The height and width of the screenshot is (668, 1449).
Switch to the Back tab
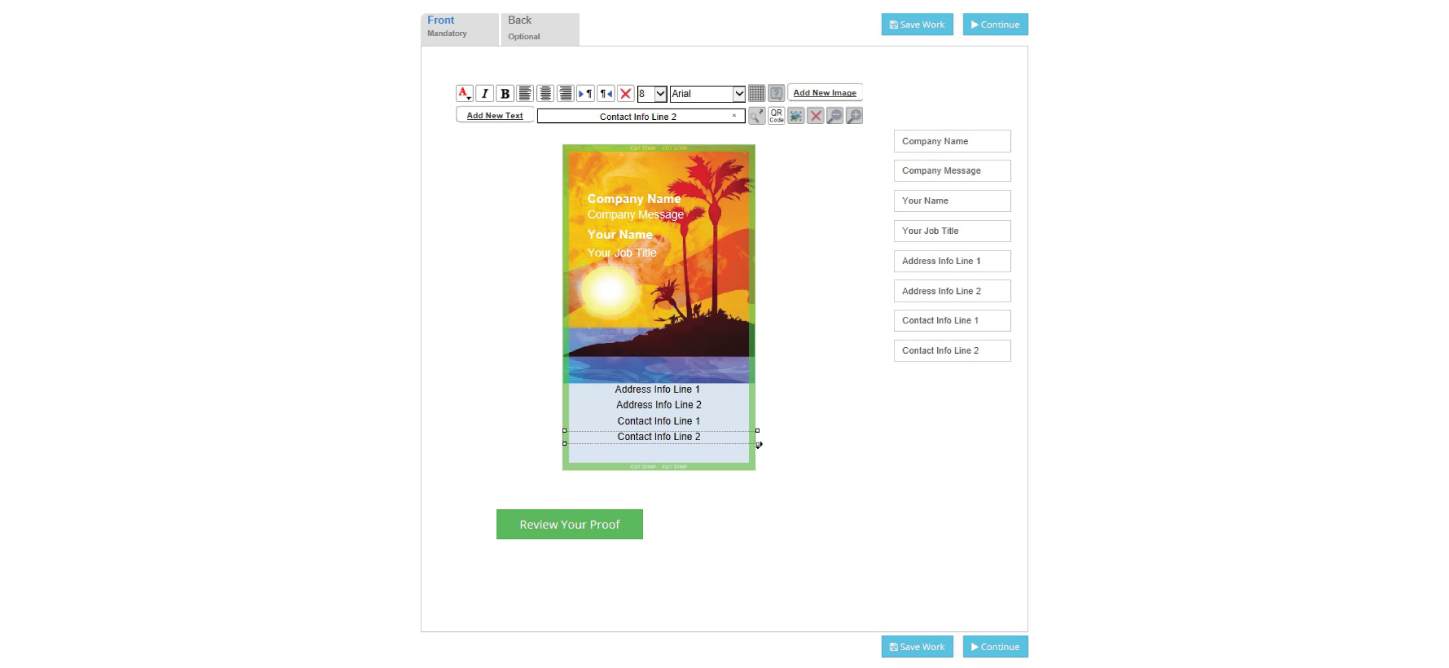coord(539,28)
